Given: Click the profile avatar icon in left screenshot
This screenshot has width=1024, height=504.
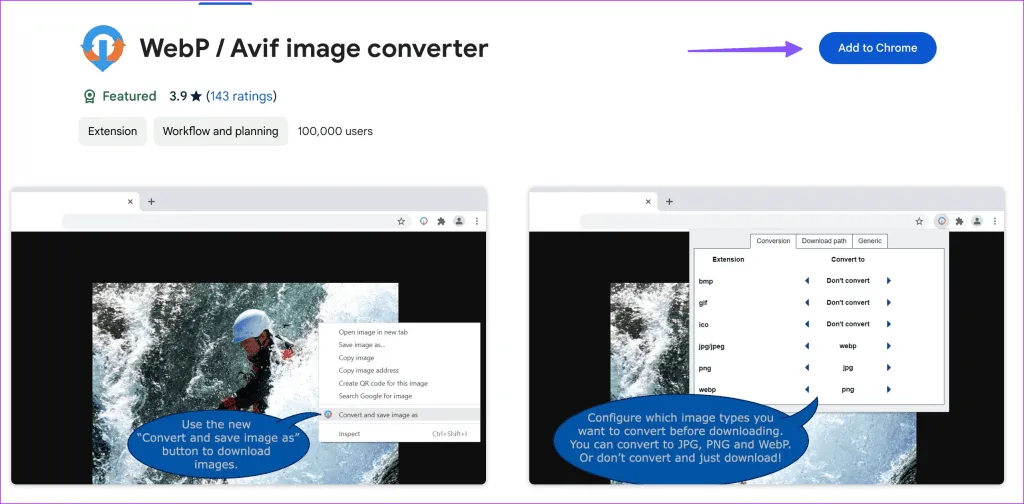Looking at the screenshot, I should click(x=458, y=221).
